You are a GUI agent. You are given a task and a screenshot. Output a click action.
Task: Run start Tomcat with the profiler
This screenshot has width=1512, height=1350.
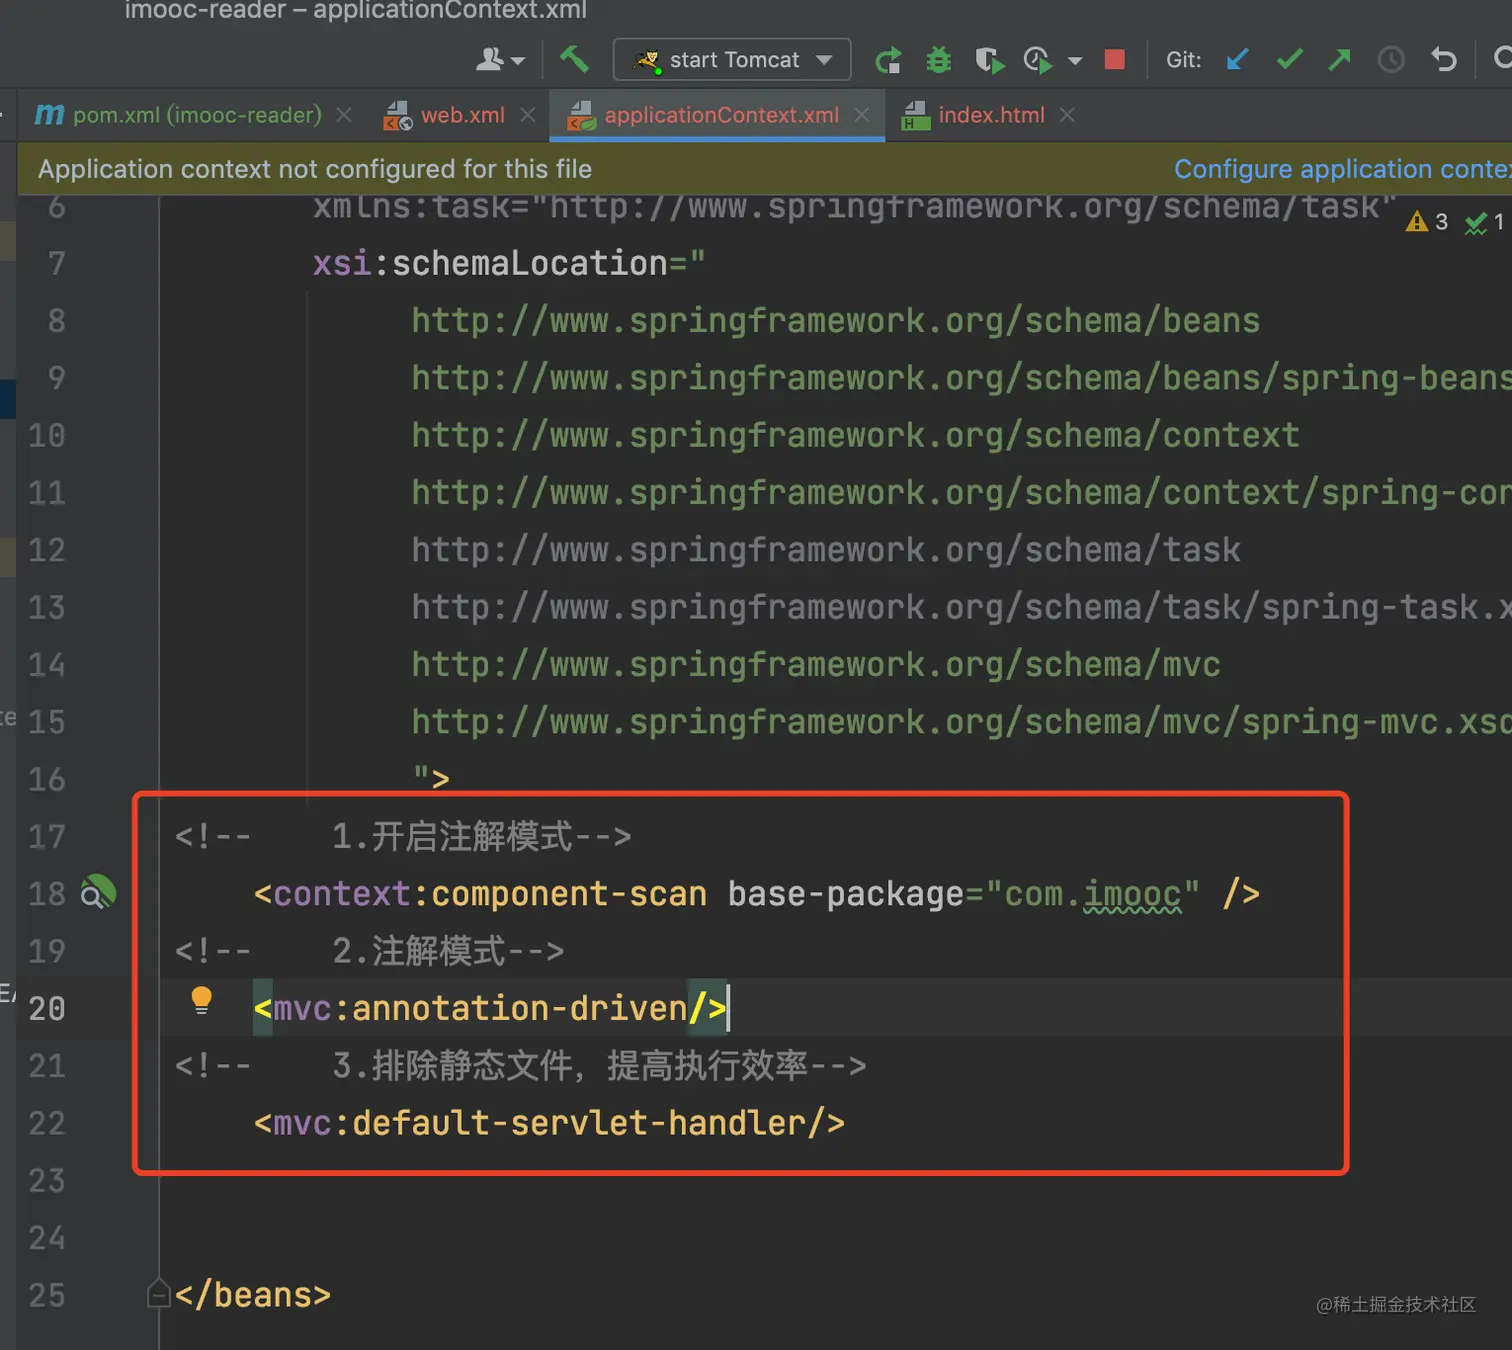coord(1038,60)
